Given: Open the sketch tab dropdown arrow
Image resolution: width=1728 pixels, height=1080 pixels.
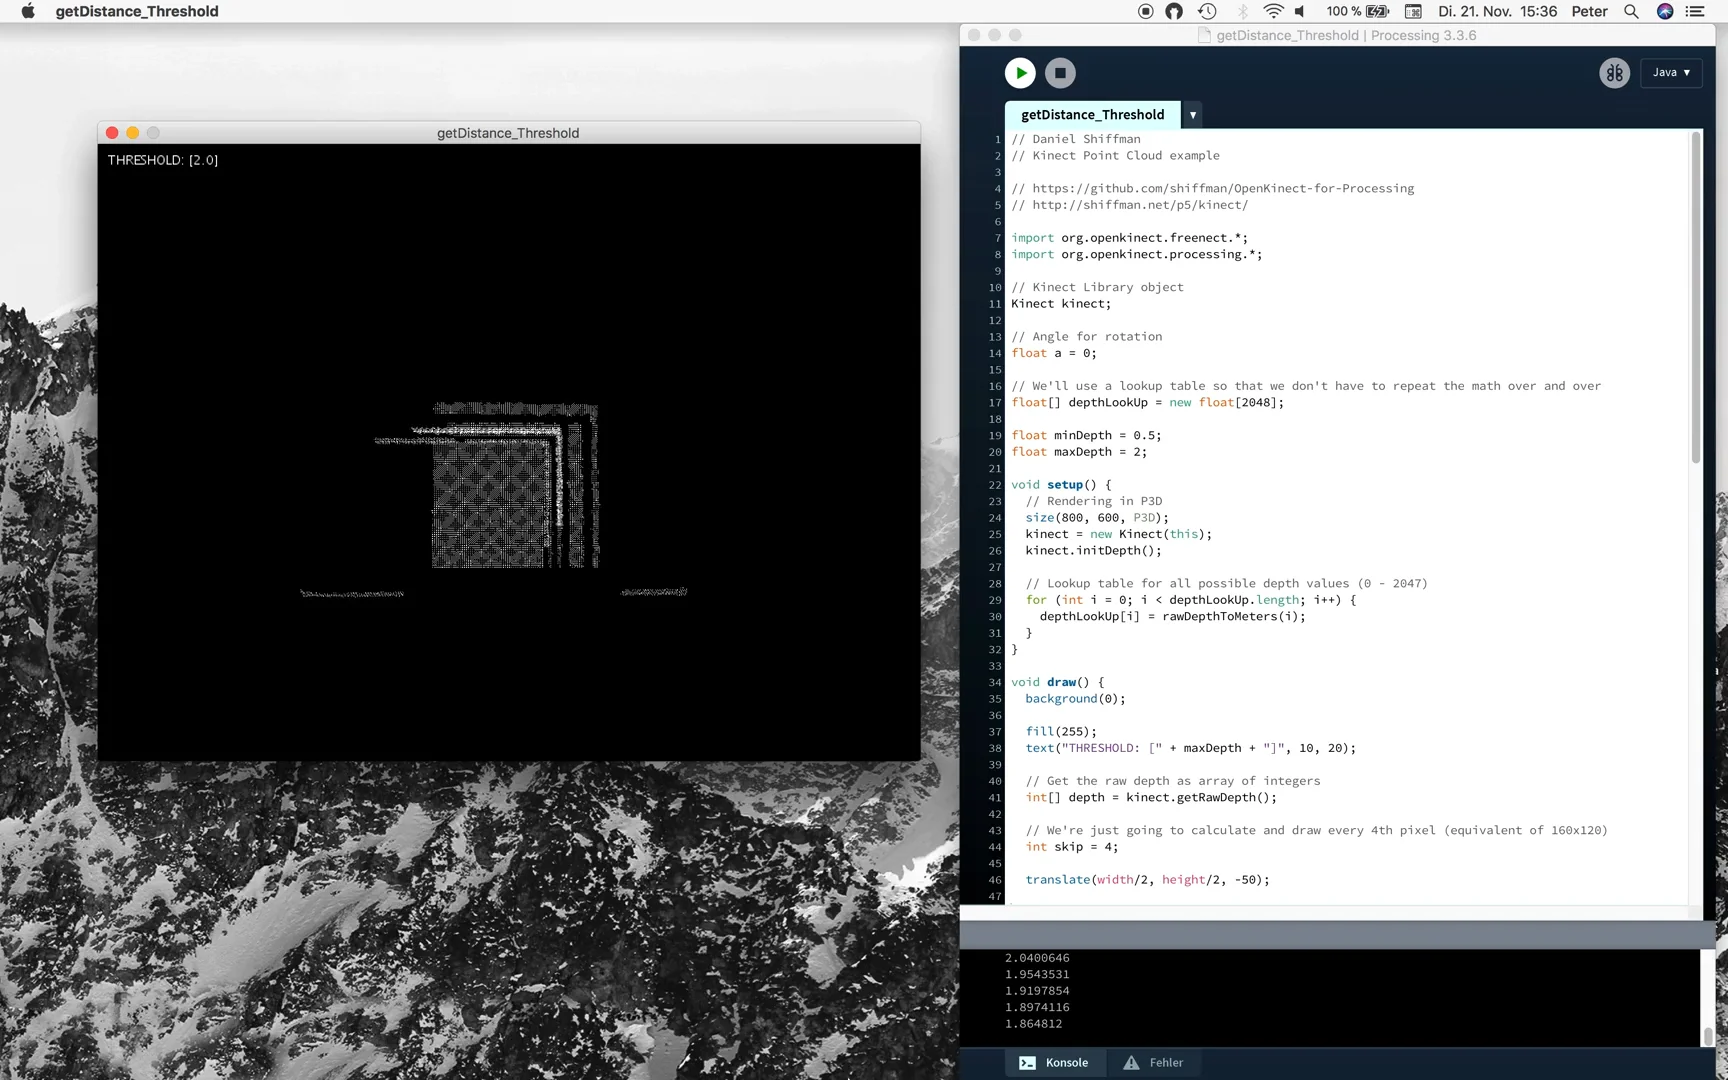Looking at the screenshot, I should [1191, 115].
